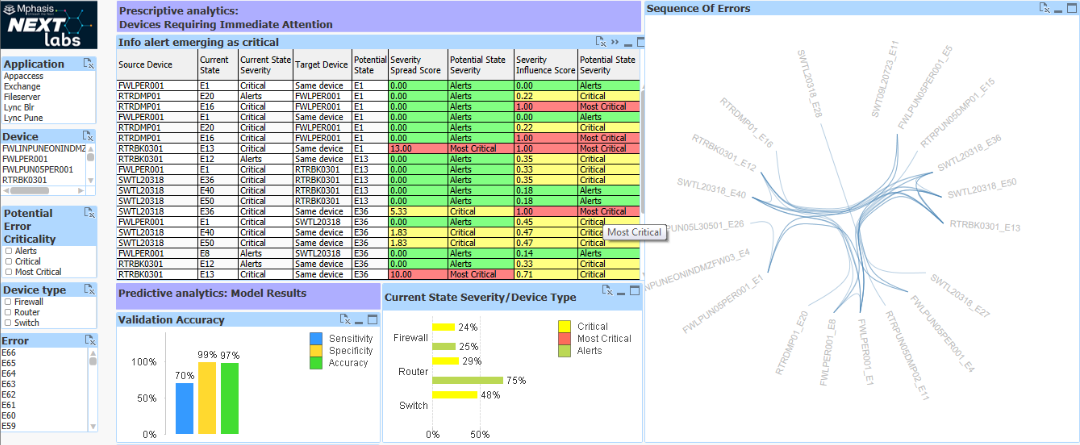Sort by Severity Spread Score column header
Viewport: 1080px width, 445px height.
417,65
